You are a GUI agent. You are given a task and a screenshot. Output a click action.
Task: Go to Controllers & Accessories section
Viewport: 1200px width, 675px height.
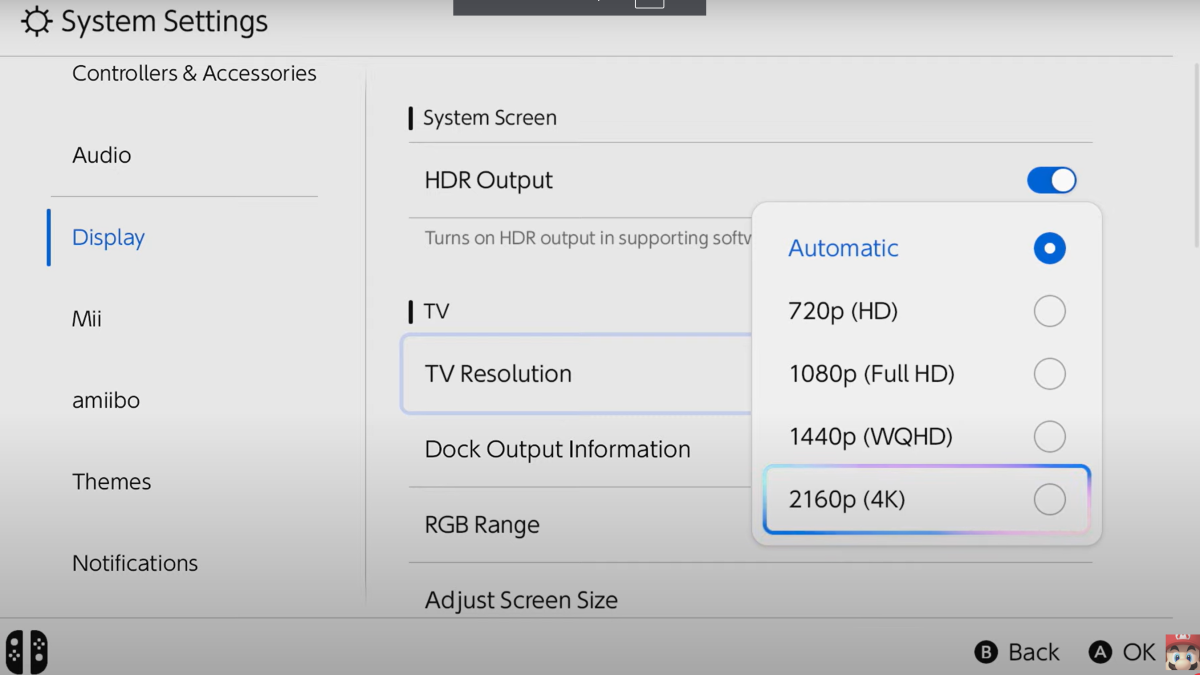tap(194, 73)
